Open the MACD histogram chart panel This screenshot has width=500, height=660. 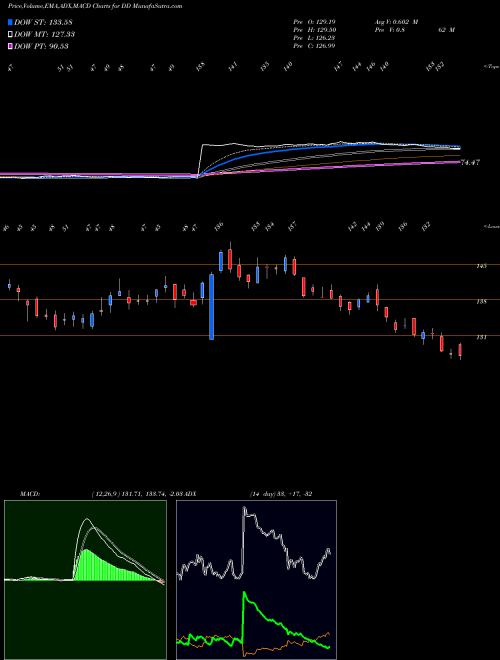pyautogui.click(x=85, y=580)
